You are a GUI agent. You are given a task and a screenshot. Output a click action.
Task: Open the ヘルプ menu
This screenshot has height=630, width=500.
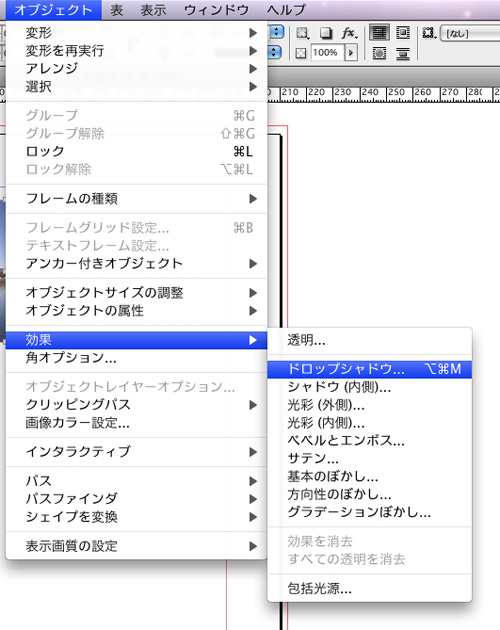[x=286, y=10]
